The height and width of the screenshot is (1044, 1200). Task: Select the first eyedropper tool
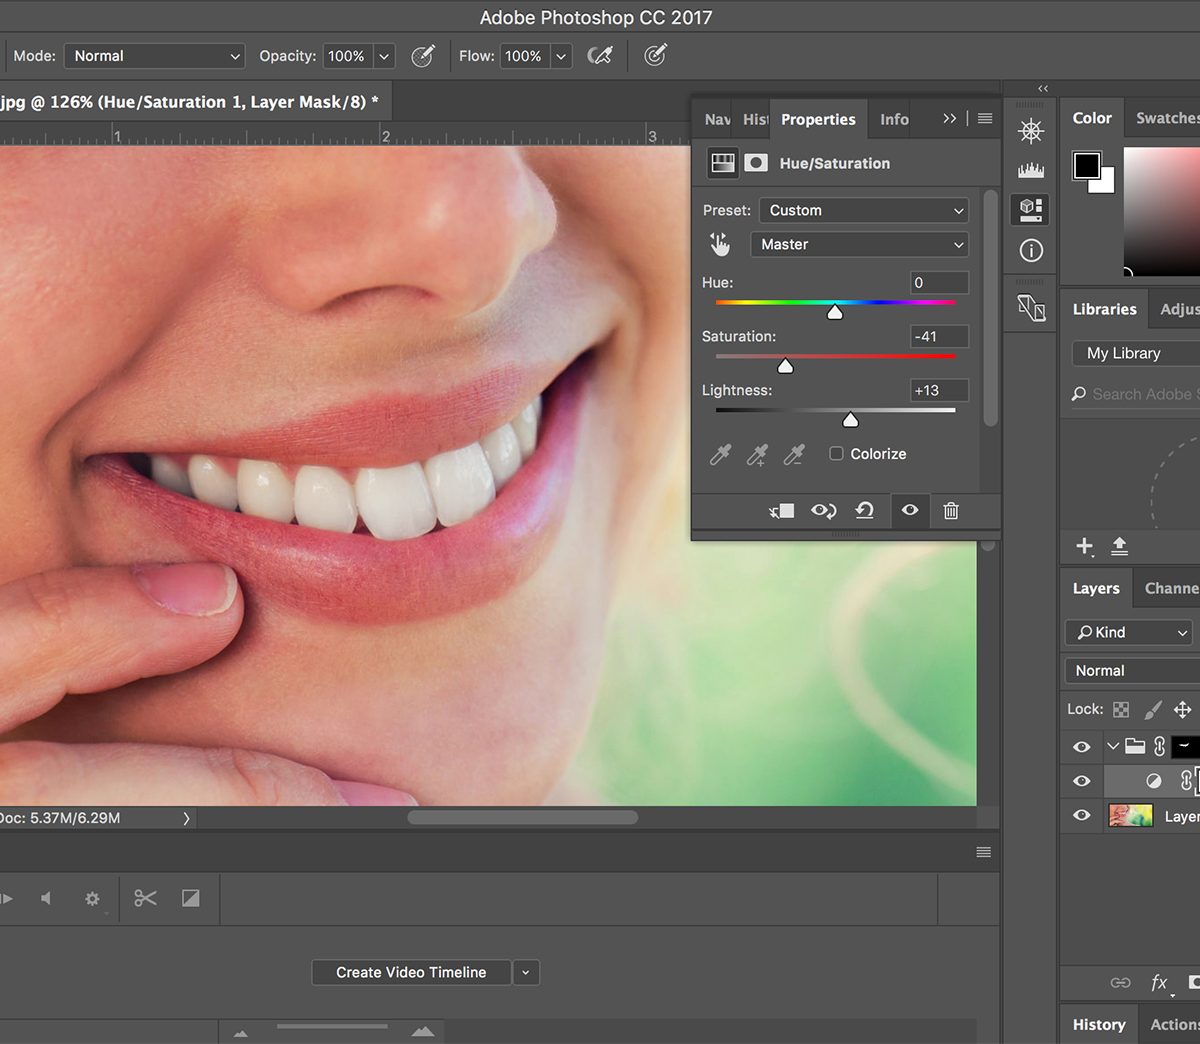click(720, 455)
